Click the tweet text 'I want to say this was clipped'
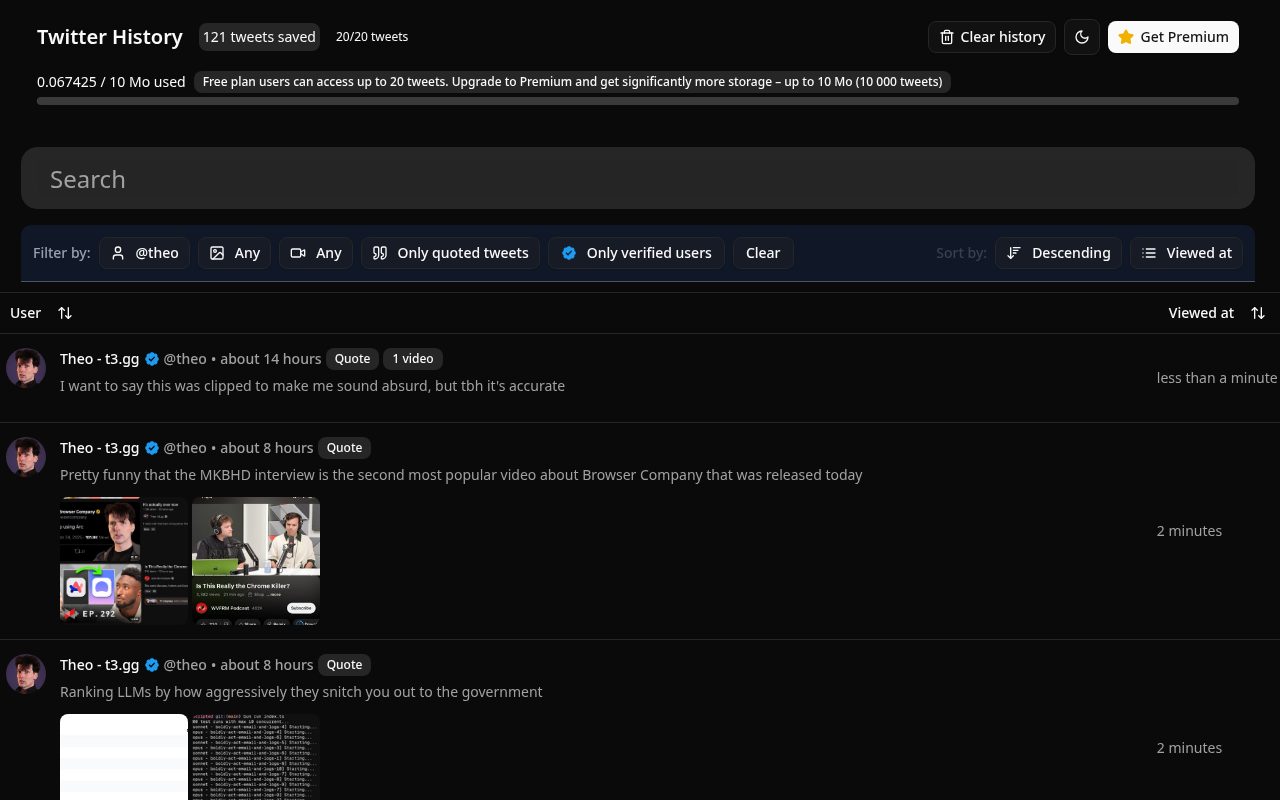This screenshot has width=1280, height=800. 312,386
